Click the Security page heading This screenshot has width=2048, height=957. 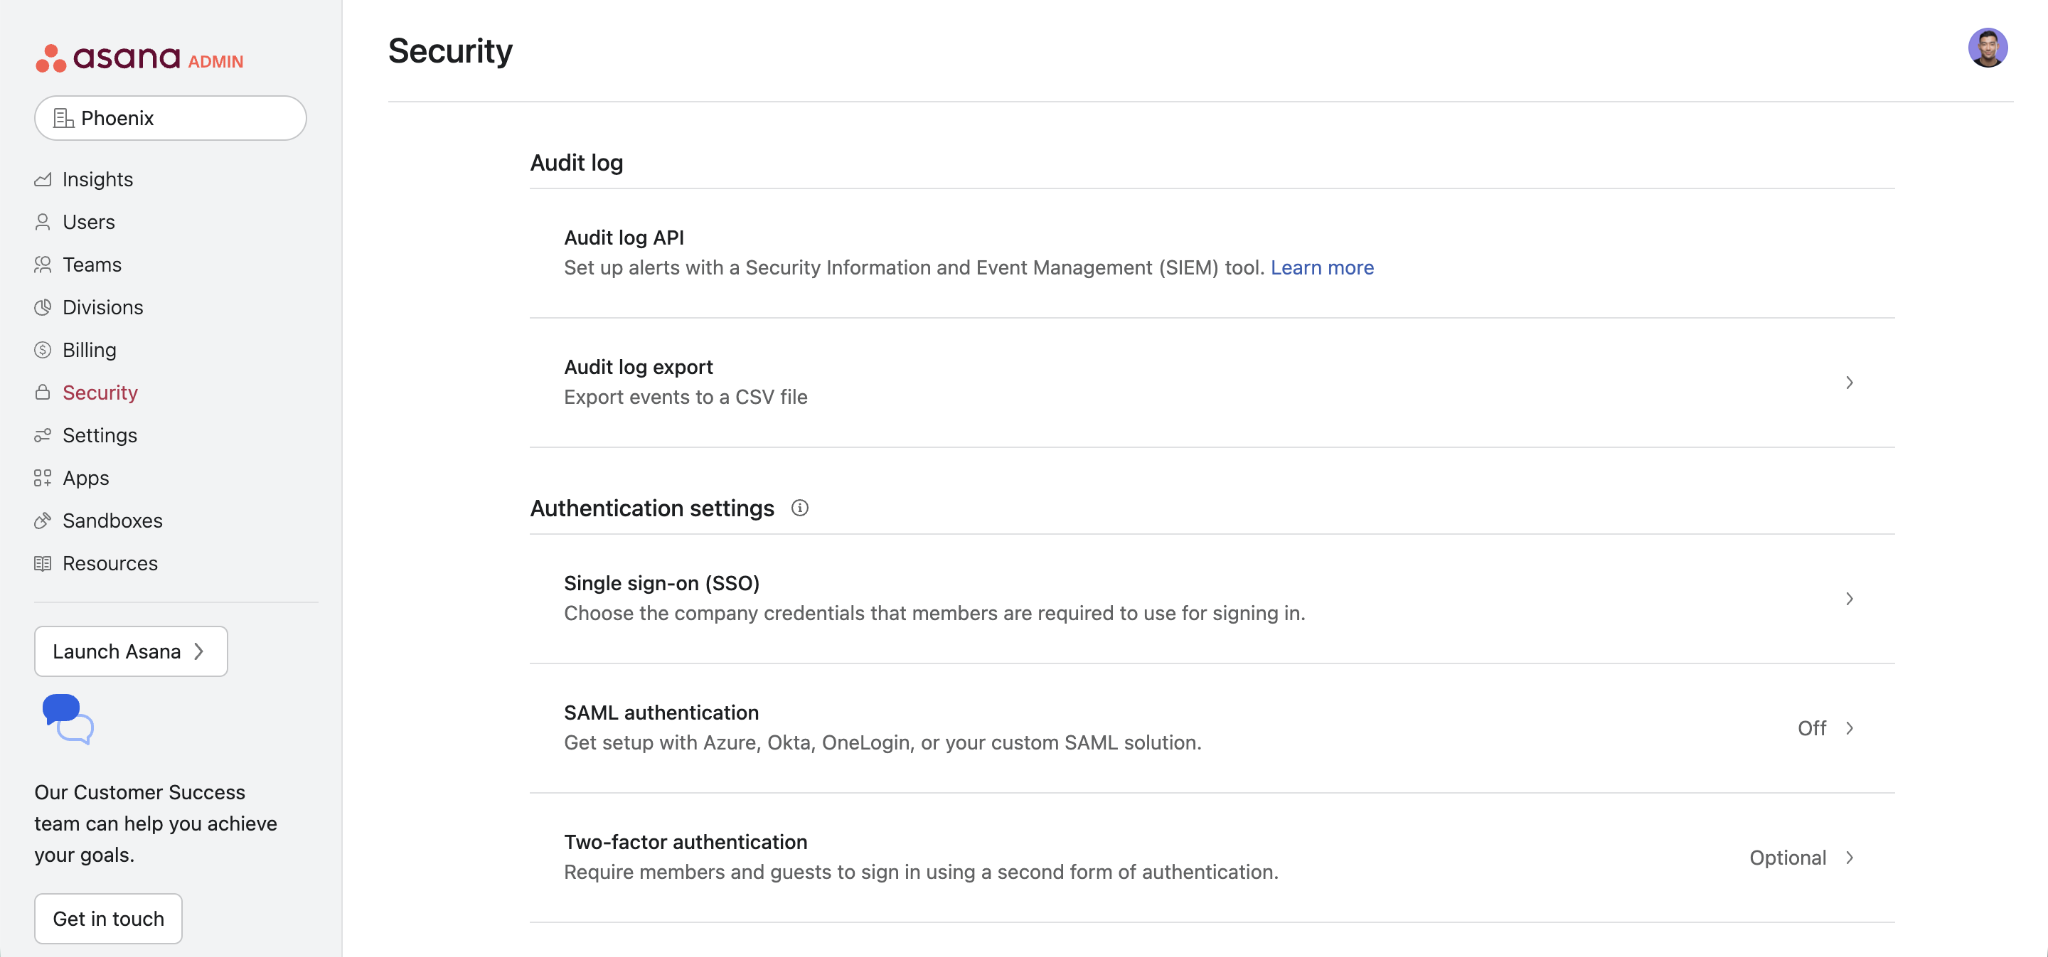click(450, 51)
